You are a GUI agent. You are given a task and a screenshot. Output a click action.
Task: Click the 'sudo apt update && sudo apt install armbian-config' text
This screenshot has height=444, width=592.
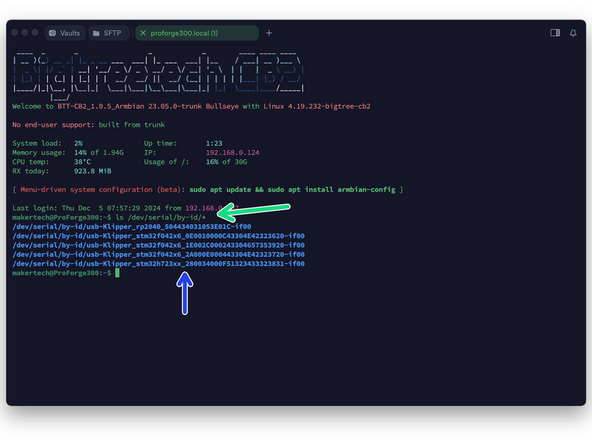(292, 190)
